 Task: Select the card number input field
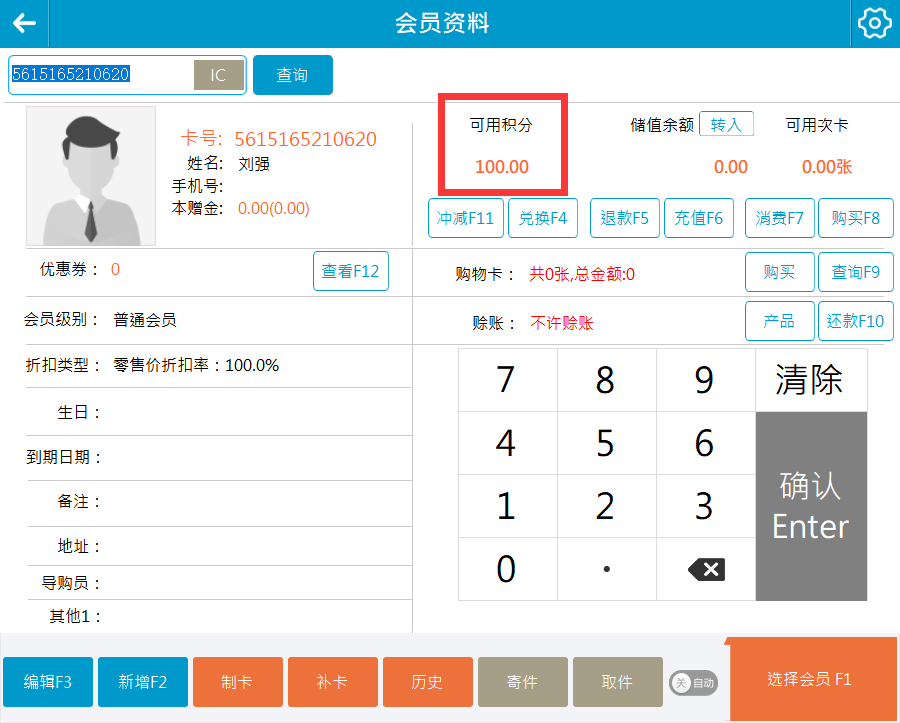(x=100, y=75)
